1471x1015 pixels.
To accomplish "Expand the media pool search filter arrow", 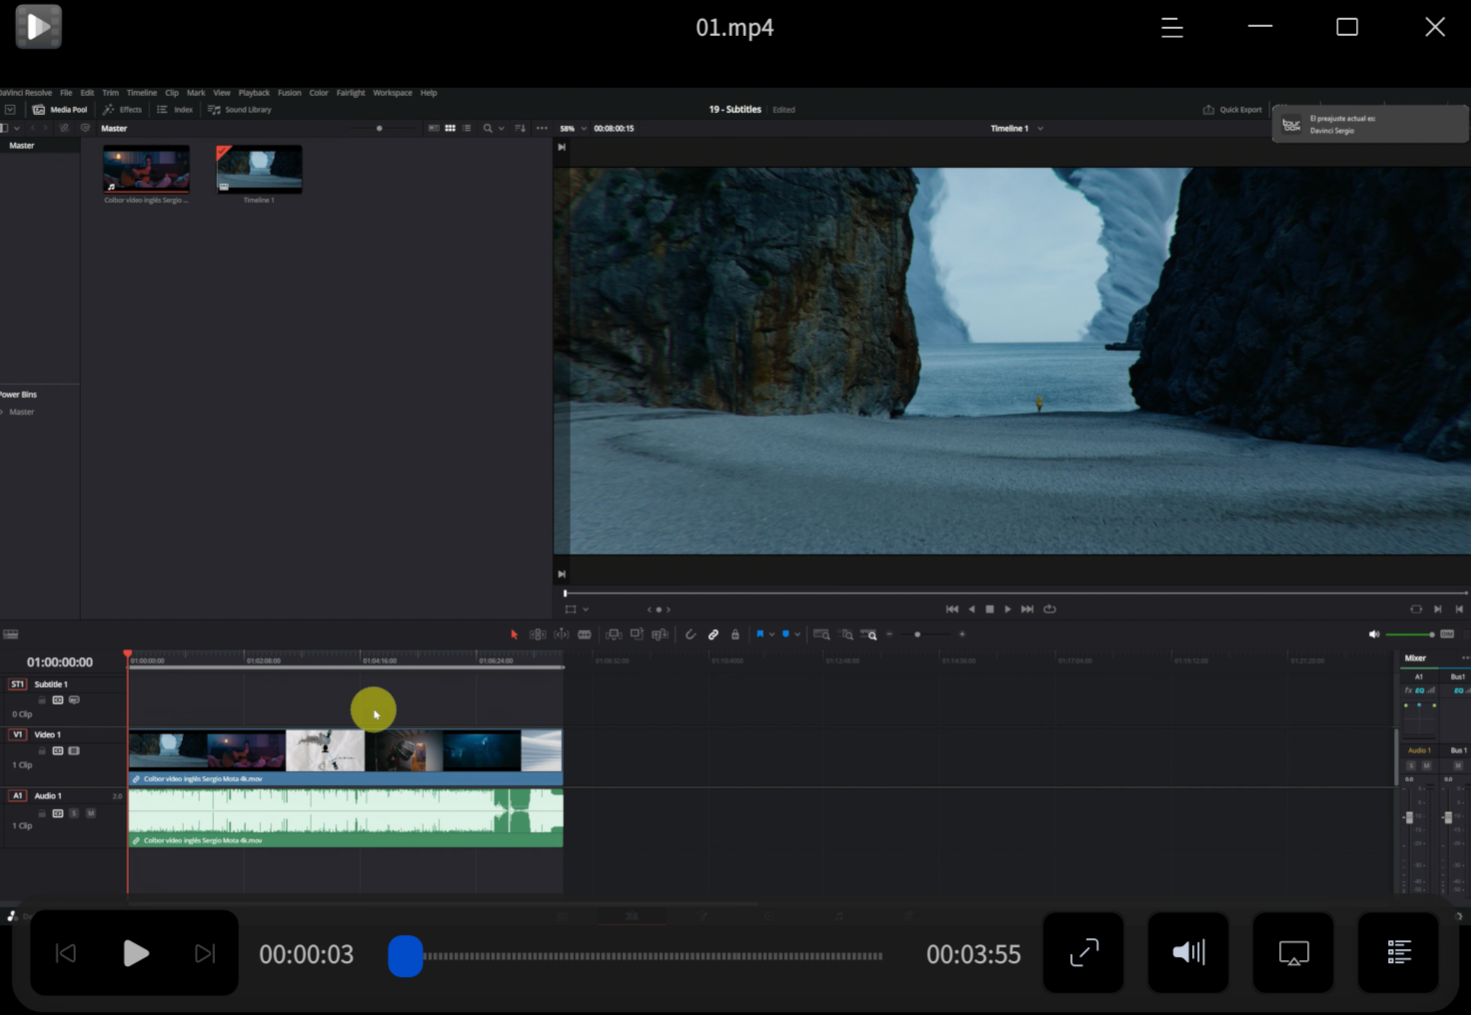I will click(x=501, y=128).
